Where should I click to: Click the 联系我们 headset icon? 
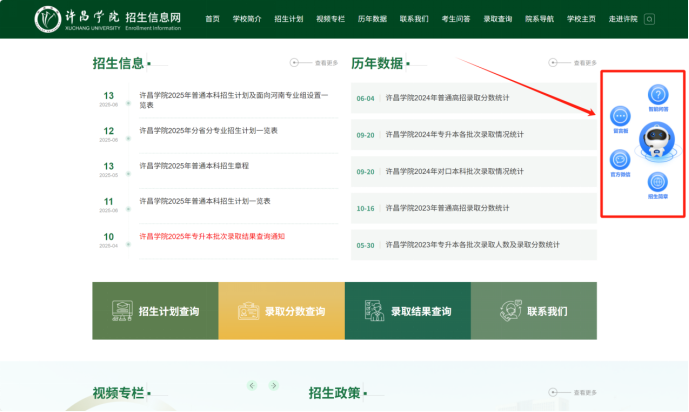pyautogui.click(x=511, y=311)
